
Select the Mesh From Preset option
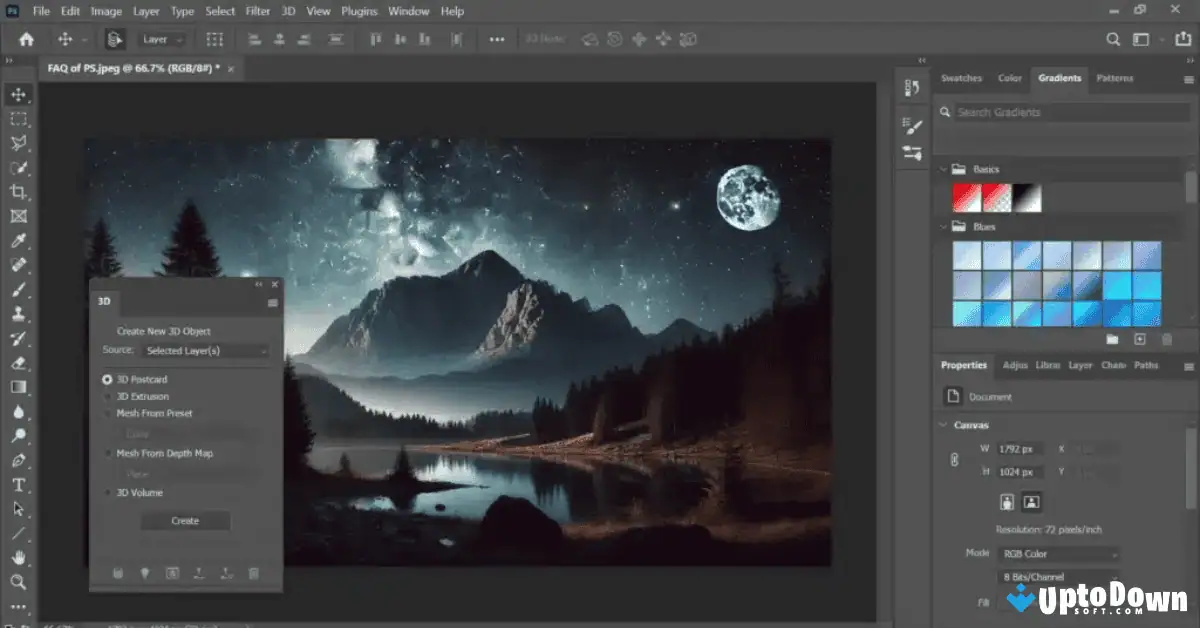click(107, 413)
